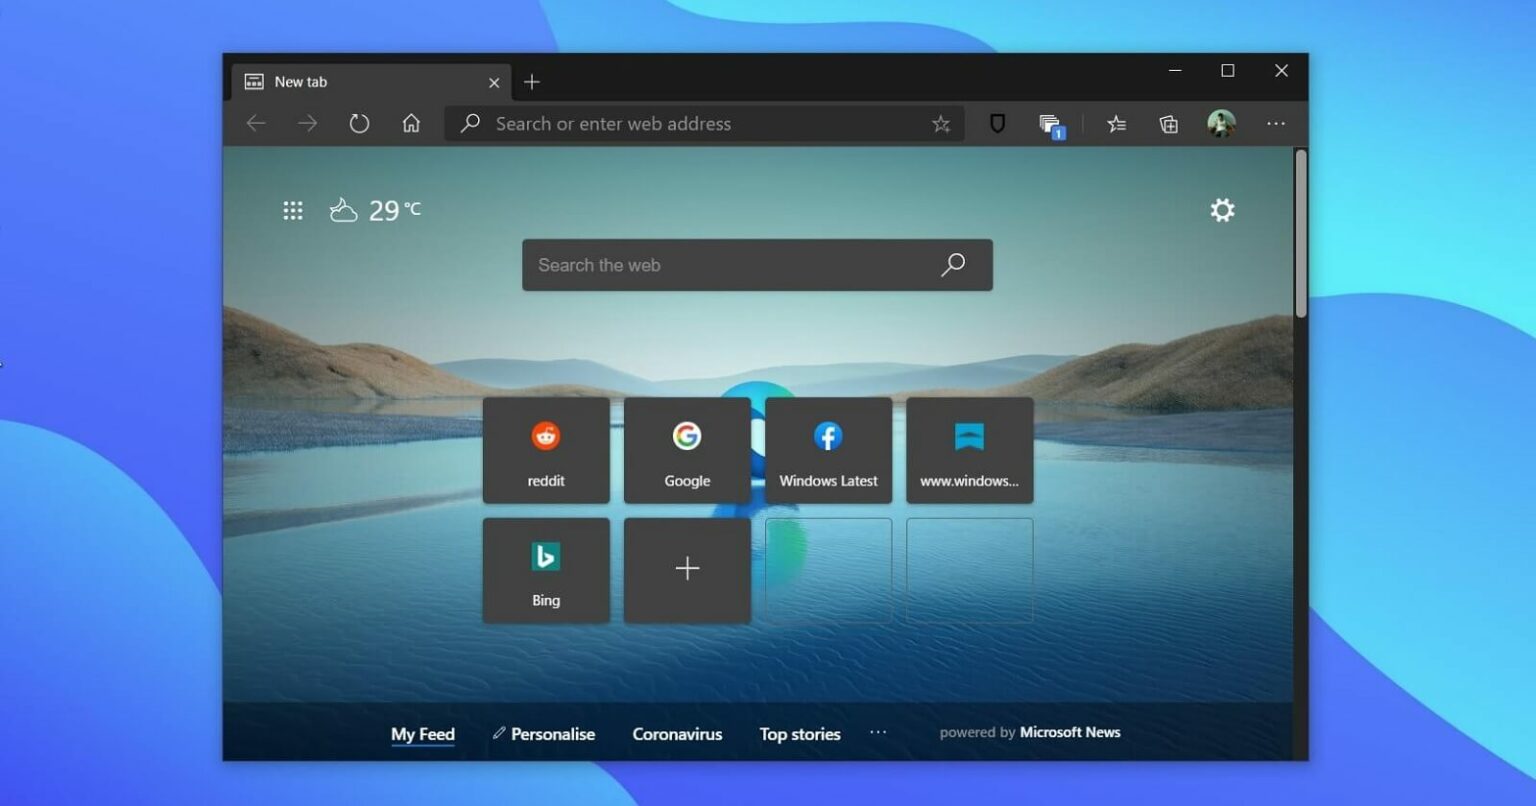This screenshot has width=1536, height=806.
Task: Go to the Home page icon
Action: click(x=411, y=124)
